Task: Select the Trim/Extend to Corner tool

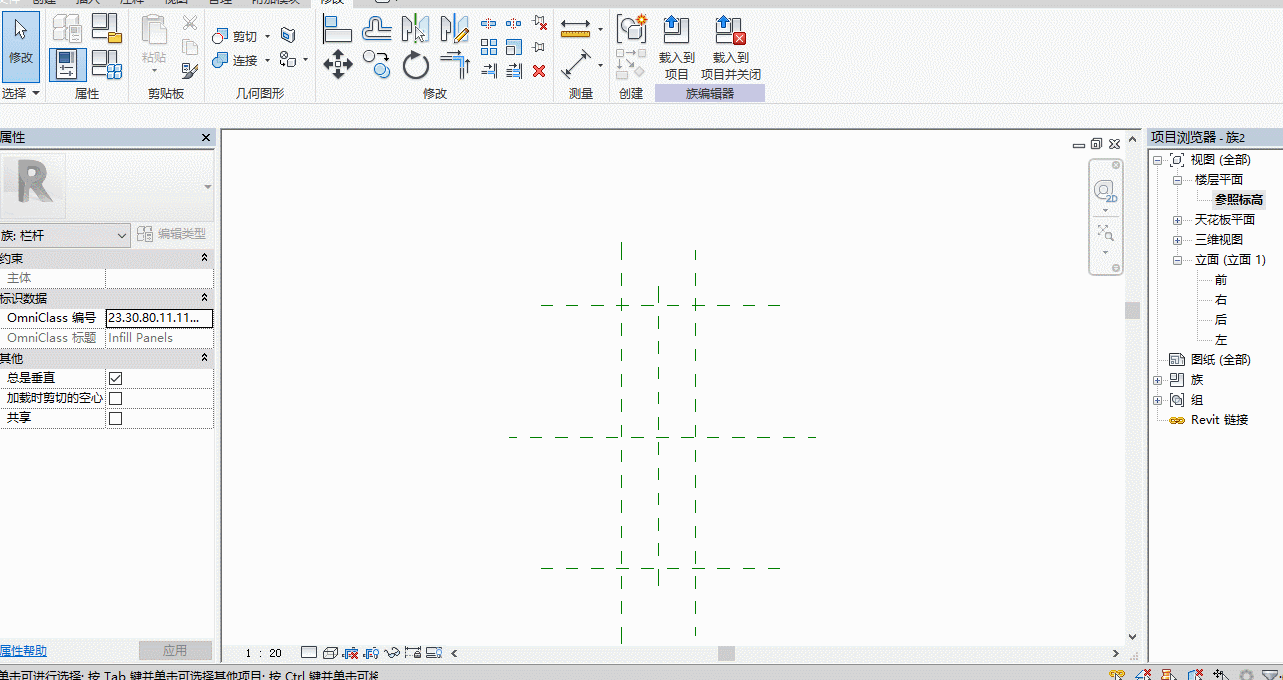Action: click(455, 65)
